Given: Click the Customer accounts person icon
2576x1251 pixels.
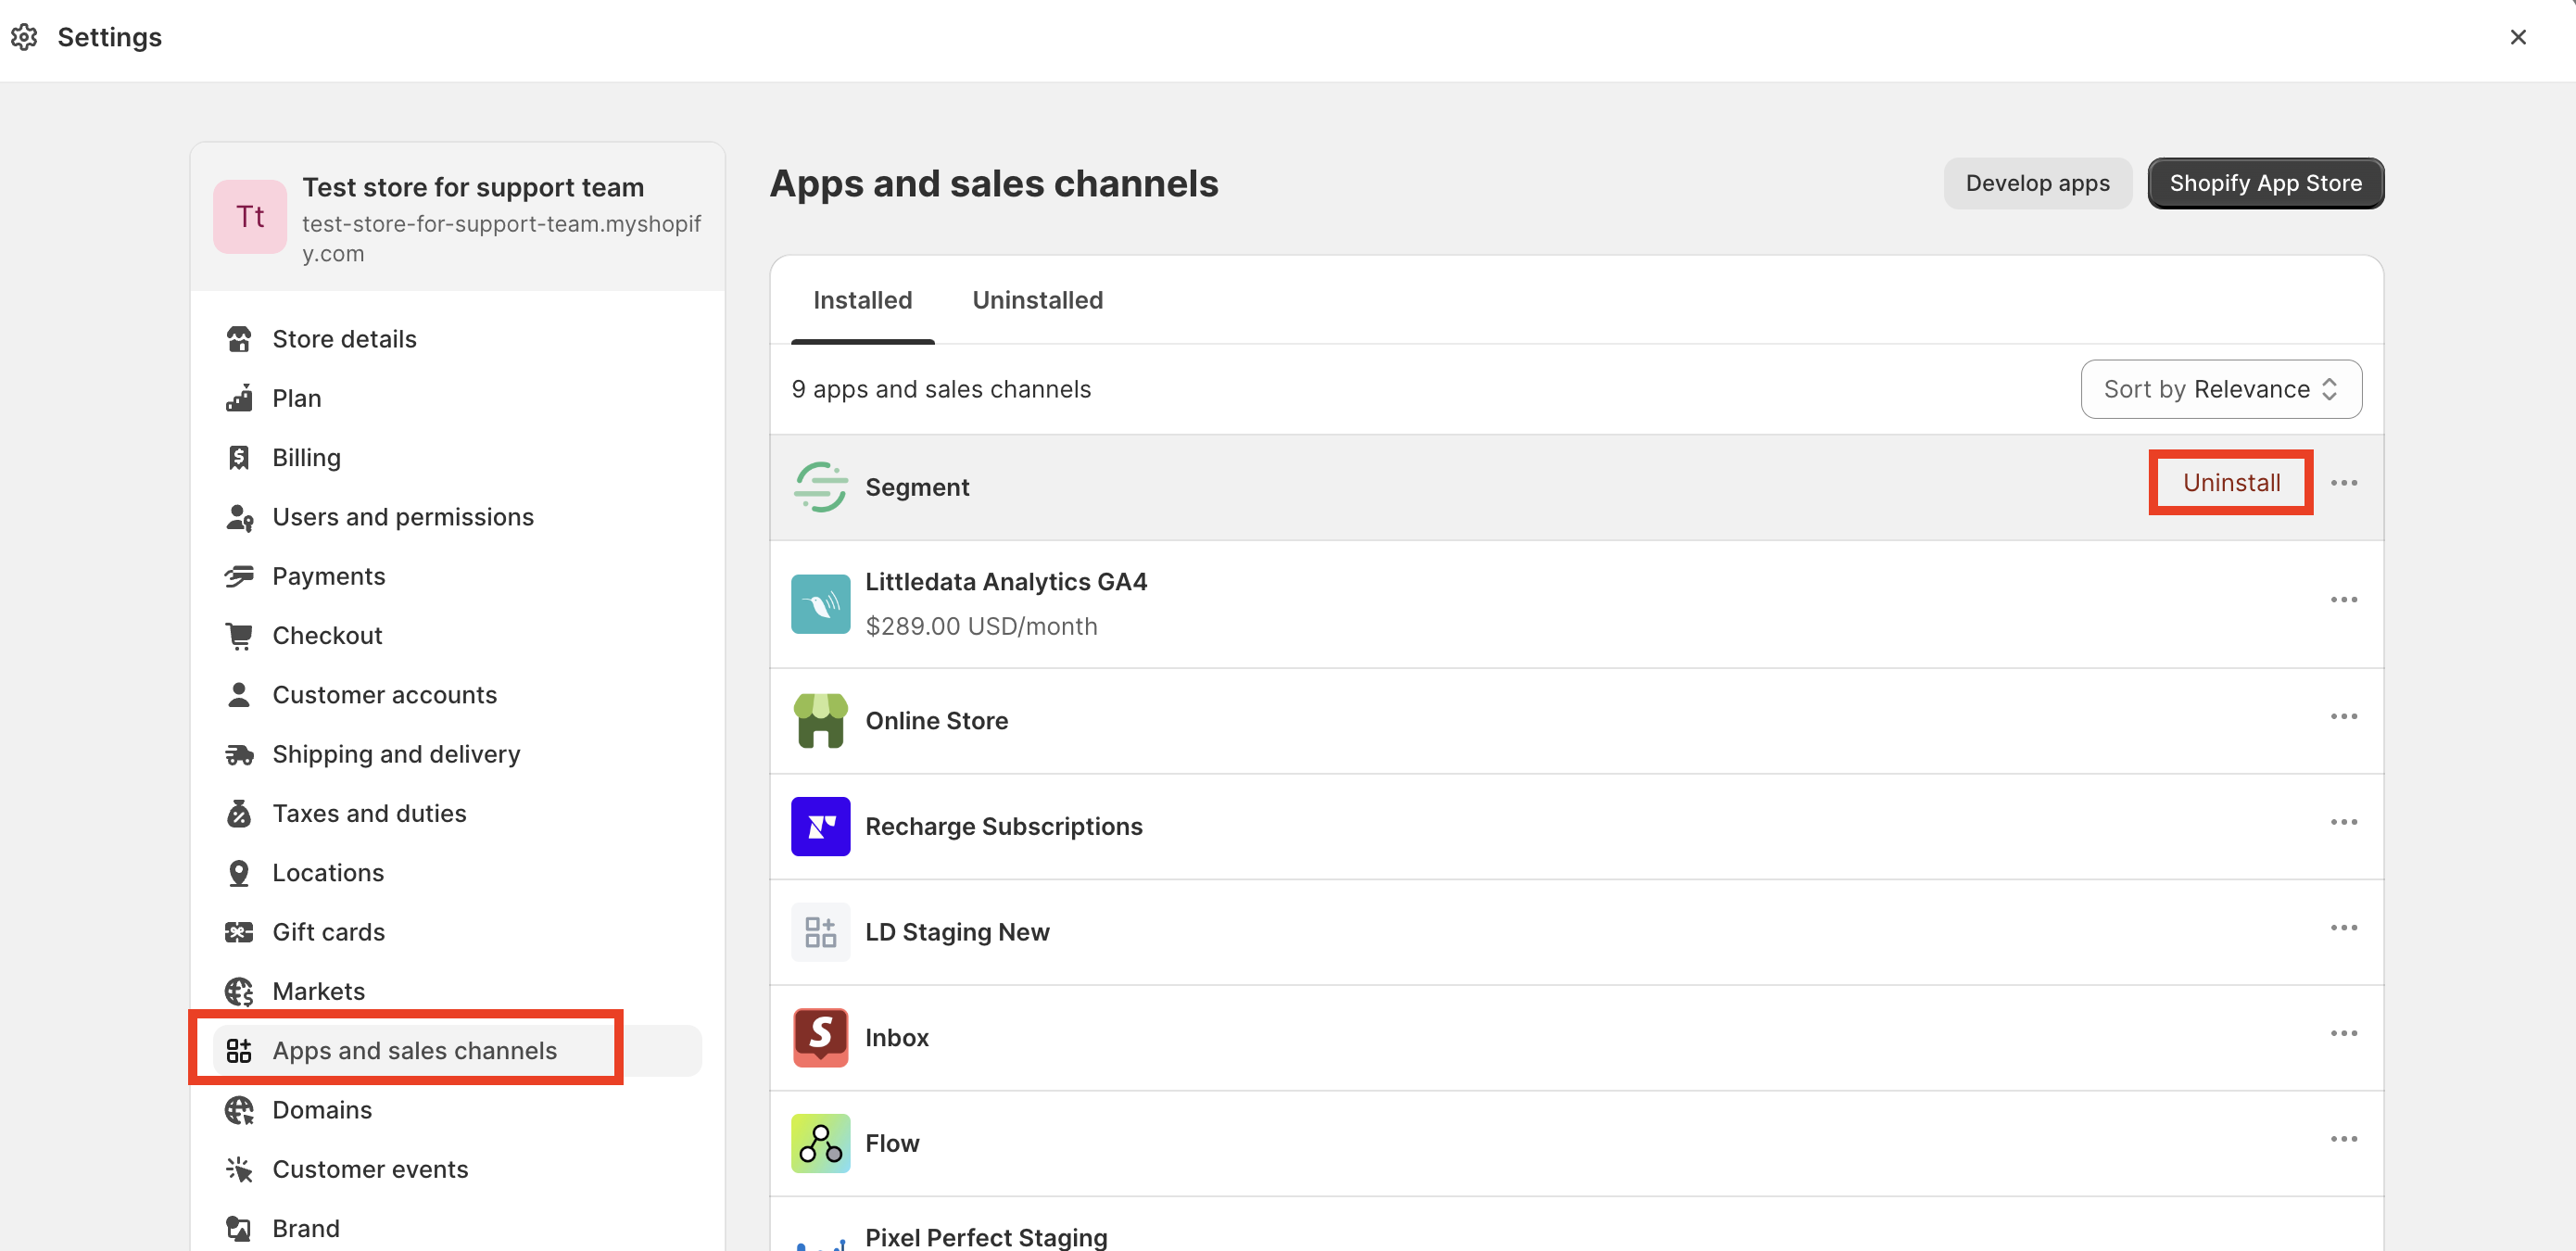Looking at the screenshot, I should 239,694.
